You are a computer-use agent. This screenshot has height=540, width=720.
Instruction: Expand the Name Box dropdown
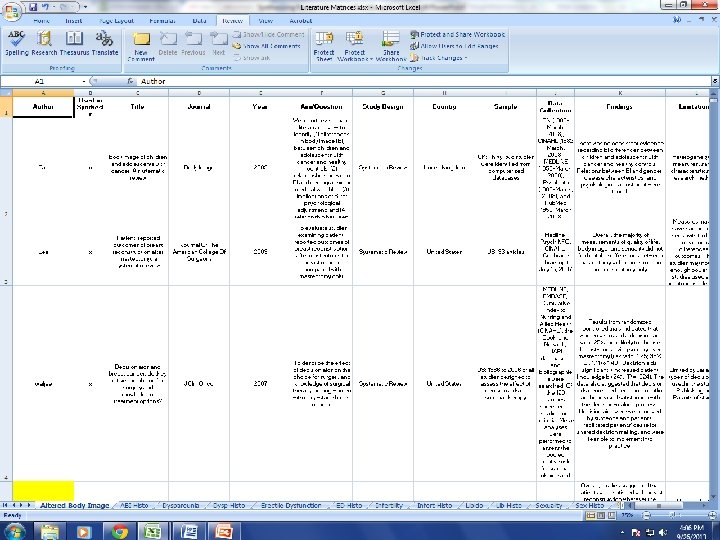pyautogui.click(x=84, y=81)
